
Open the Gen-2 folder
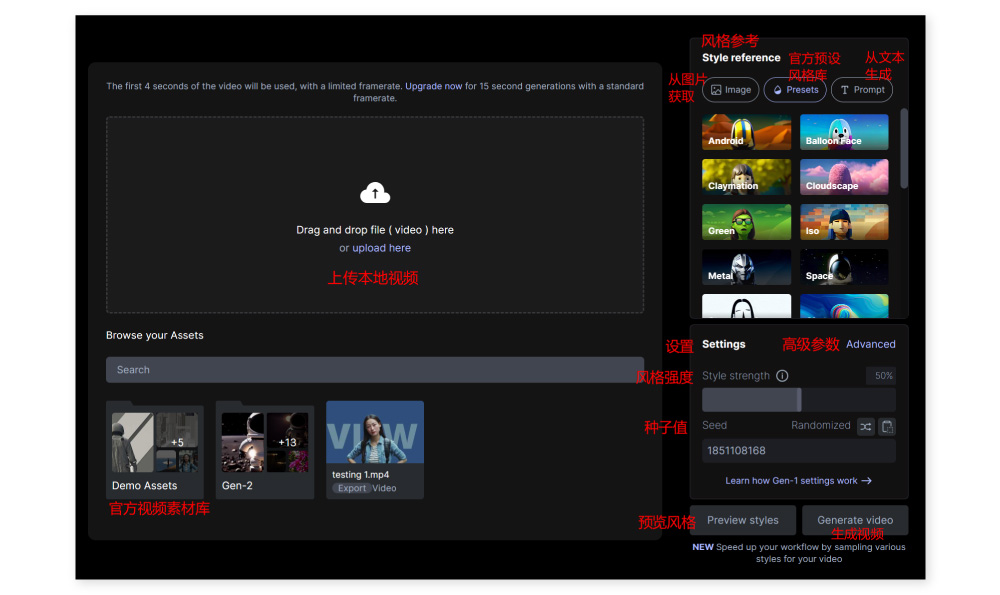(264, 449)
